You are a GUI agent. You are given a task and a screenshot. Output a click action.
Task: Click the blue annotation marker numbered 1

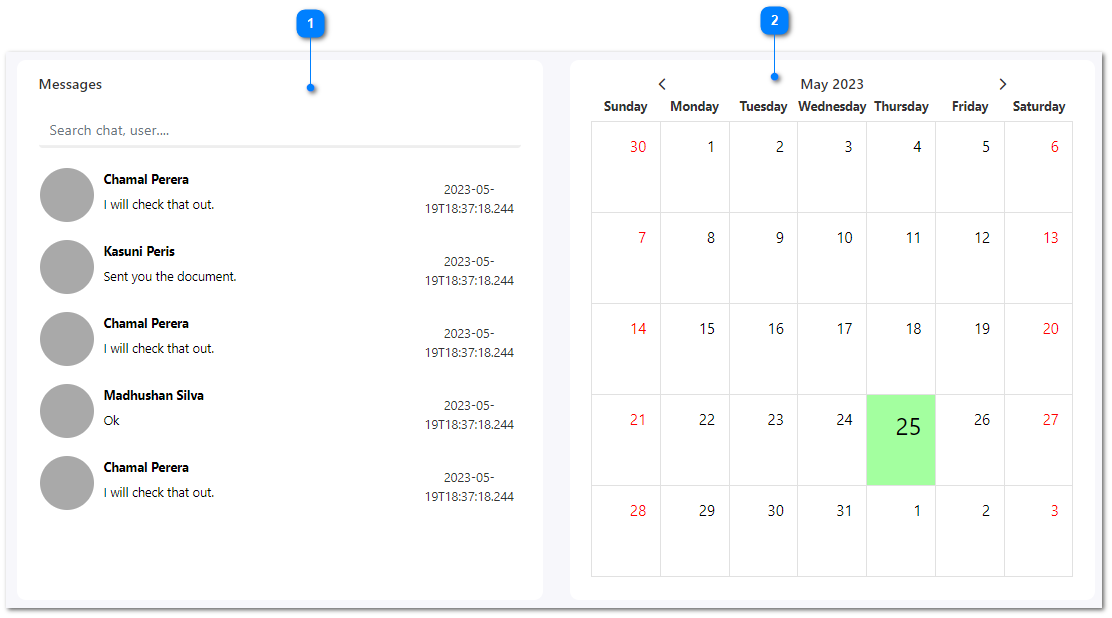click(311, 23)
